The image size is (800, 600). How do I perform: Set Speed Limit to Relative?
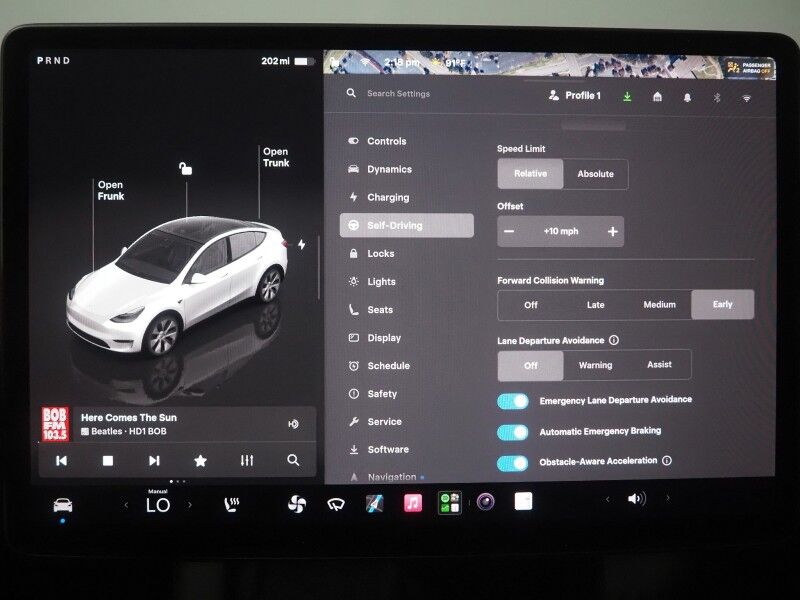(531, 174)
